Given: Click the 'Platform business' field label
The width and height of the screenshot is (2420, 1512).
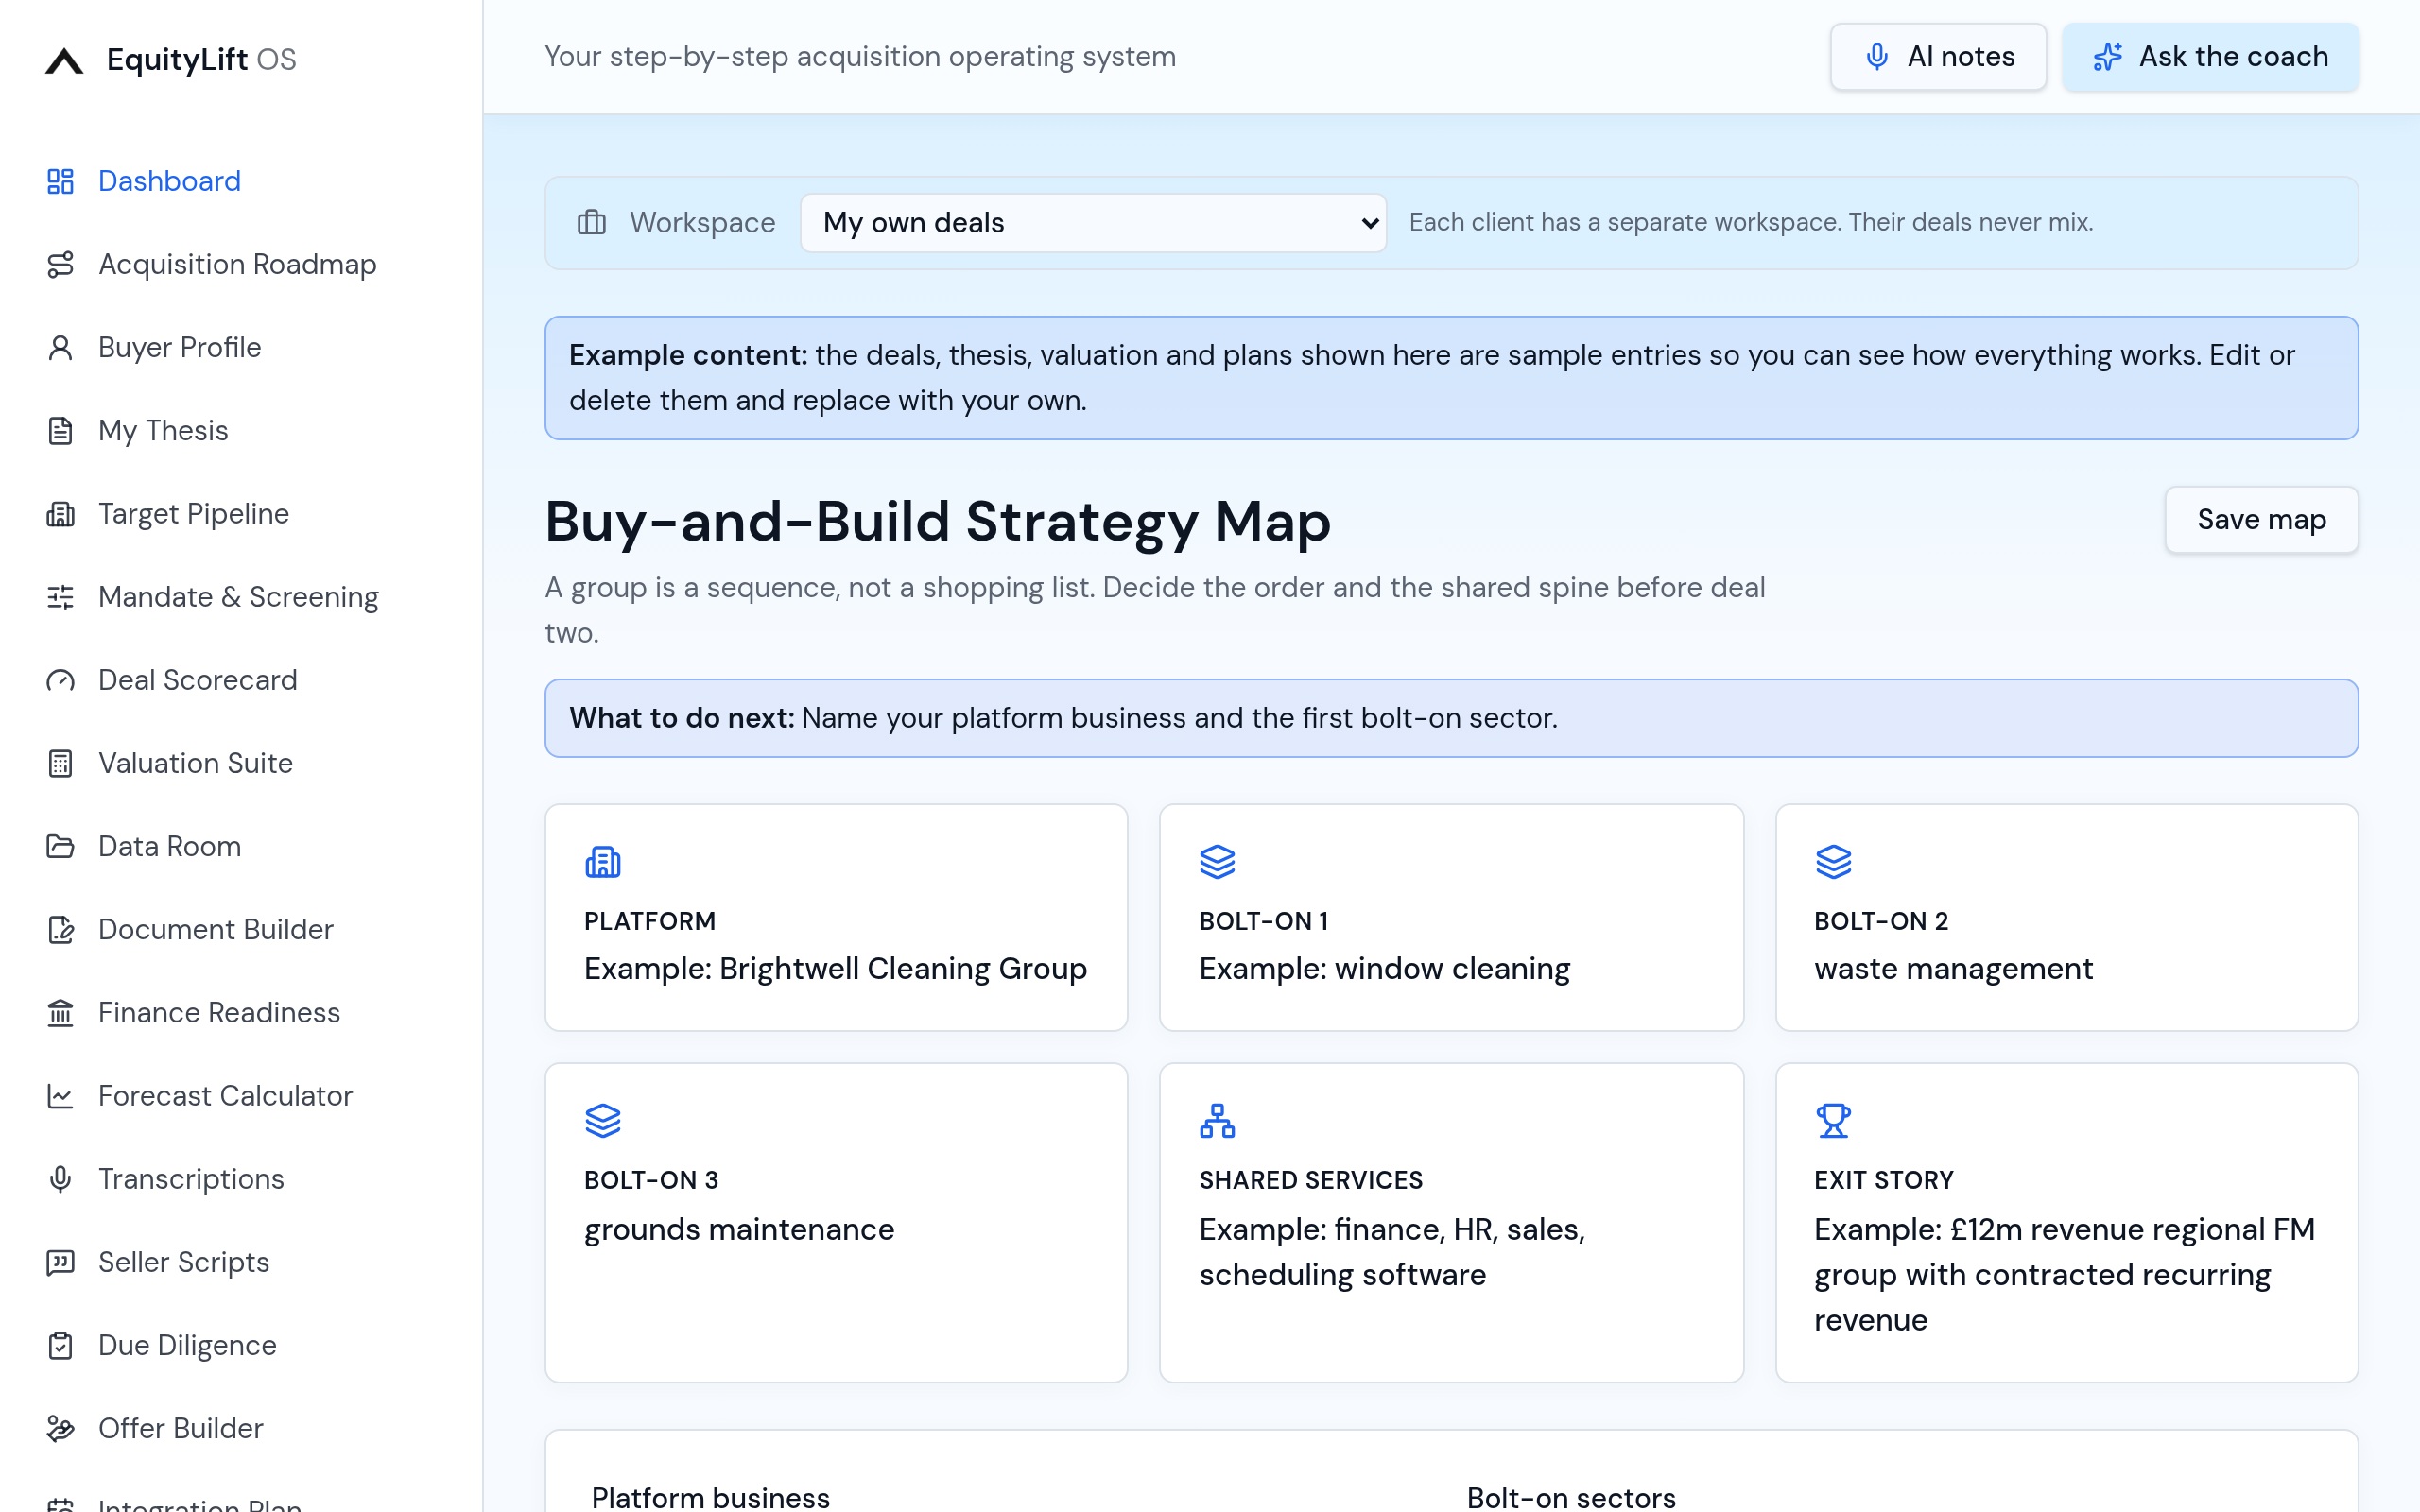Looking at the screenshot, I should 710,1497.
